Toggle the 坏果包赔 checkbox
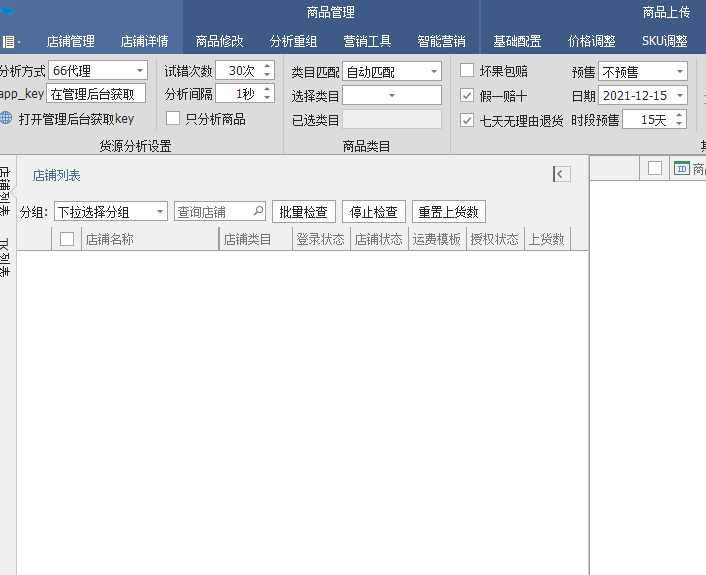706x575 pixels. (x=467, y=71)
